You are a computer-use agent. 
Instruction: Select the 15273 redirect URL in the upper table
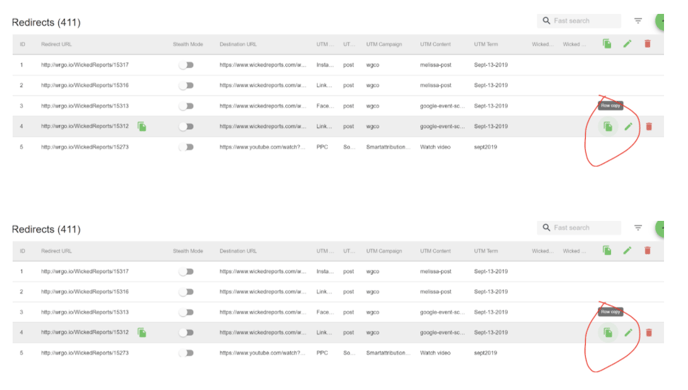[85, 147]
